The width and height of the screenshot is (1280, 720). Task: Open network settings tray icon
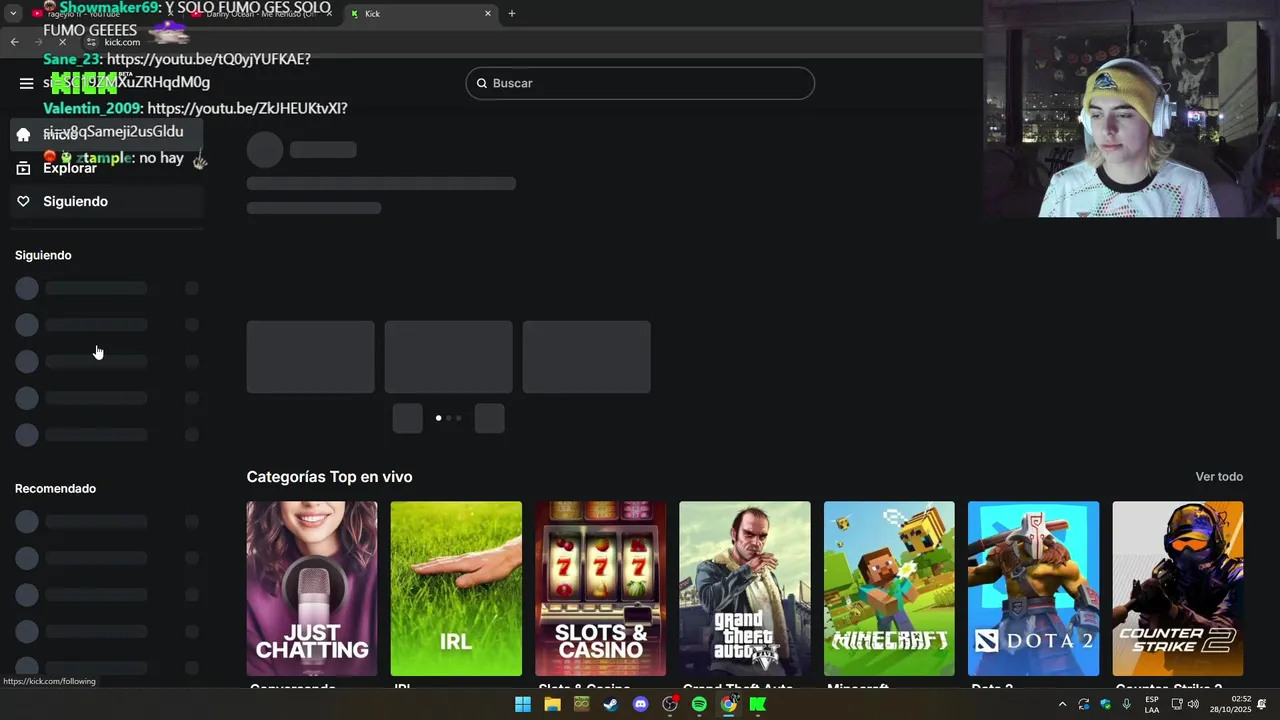click(x=1177, y=704)
